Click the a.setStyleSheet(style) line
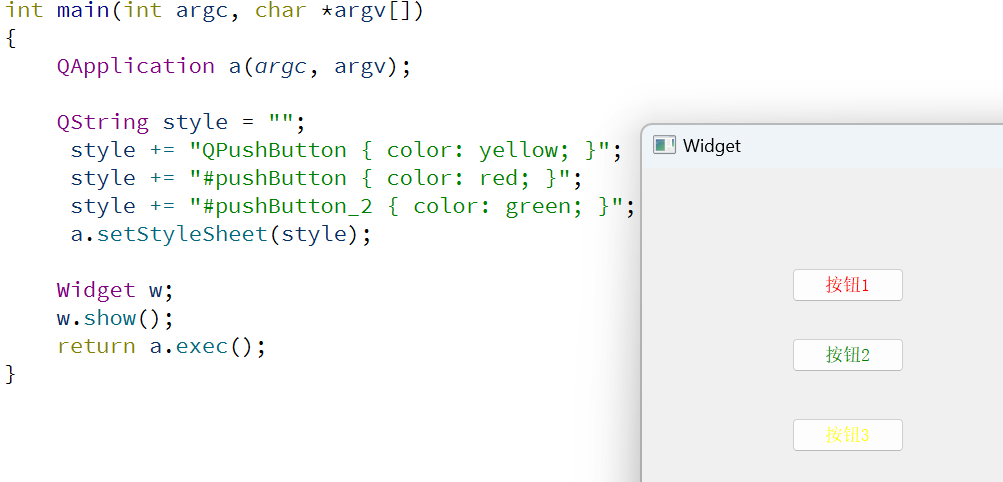 coord(221,234)
